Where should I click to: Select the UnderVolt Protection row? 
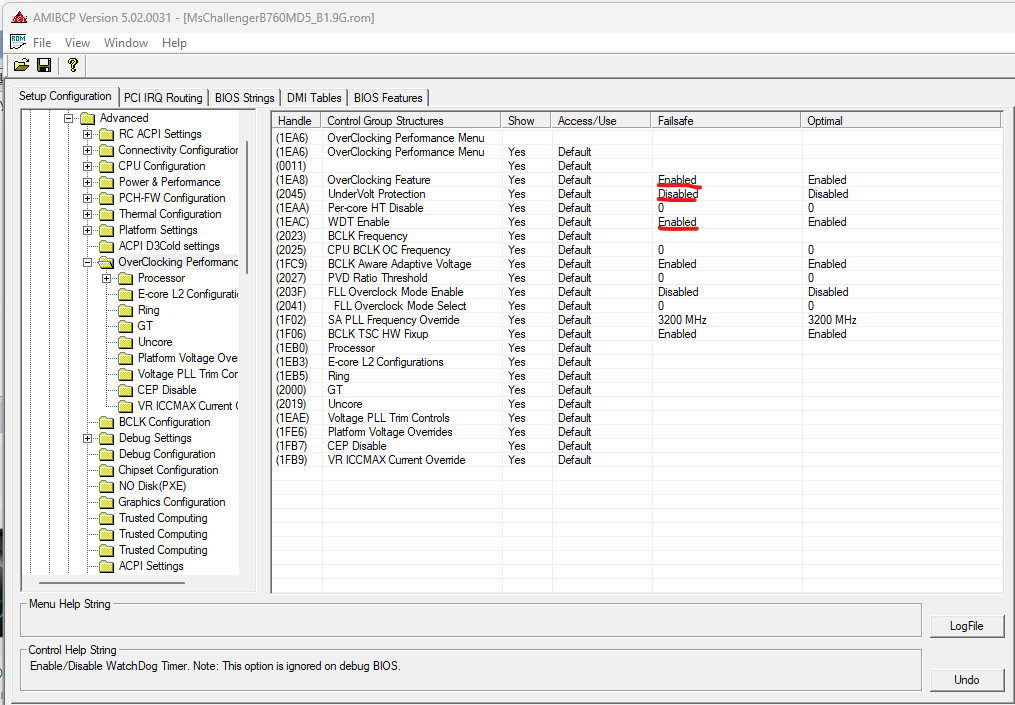638,194
